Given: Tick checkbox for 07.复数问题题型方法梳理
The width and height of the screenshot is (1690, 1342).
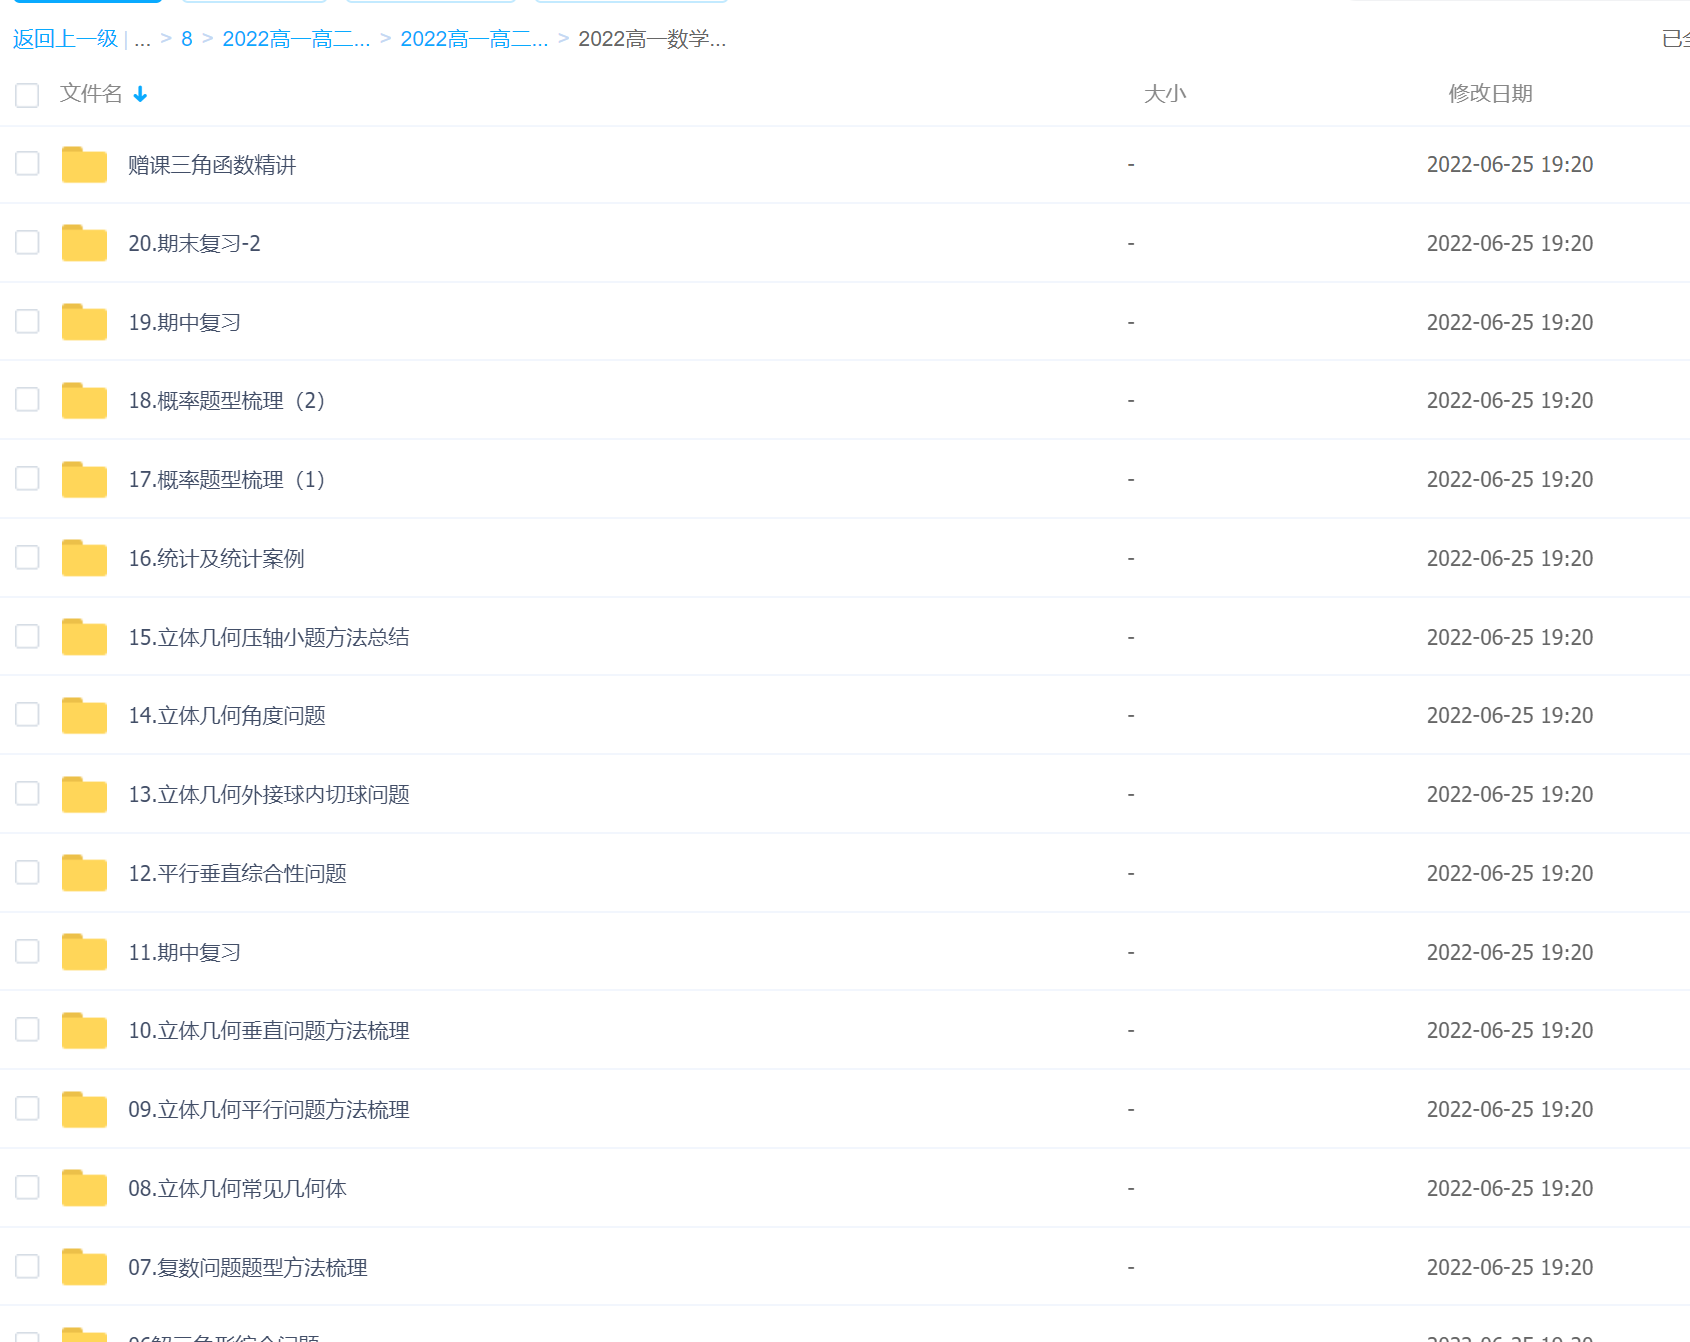Looking at the screenshot, I should (x=27, y=1266).
